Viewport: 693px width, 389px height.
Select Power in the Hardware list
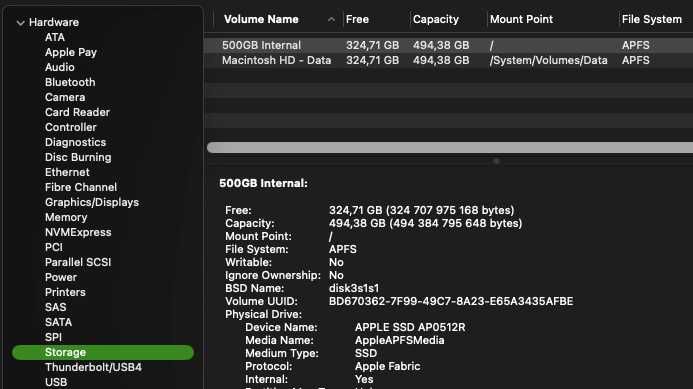coord(61,278)
